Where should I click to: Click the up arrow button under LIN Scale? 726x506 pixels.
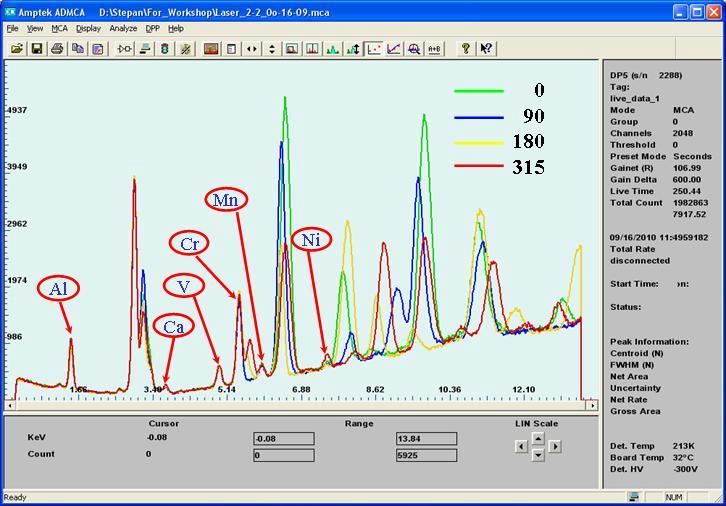pos(538,438)
